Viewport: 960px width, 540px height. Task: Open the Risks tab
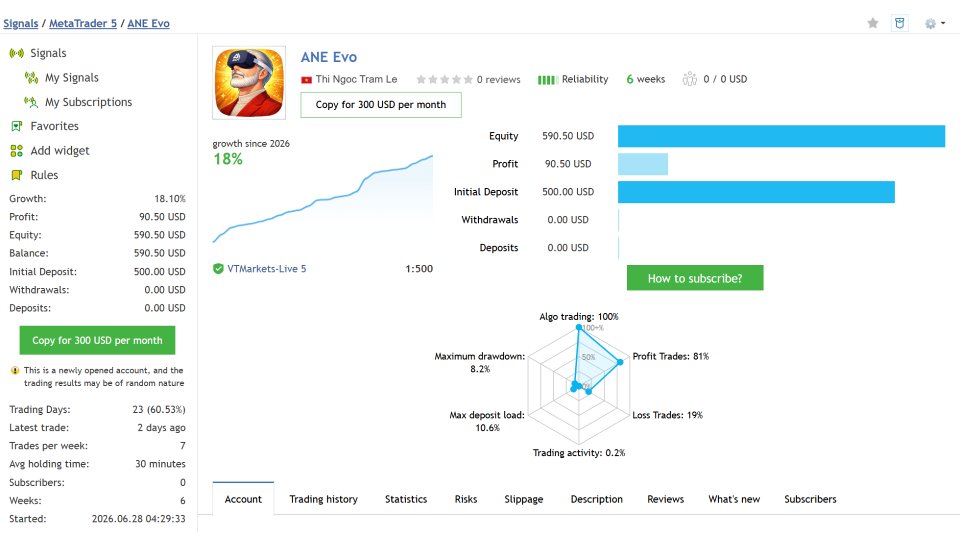tap(466, 499)
